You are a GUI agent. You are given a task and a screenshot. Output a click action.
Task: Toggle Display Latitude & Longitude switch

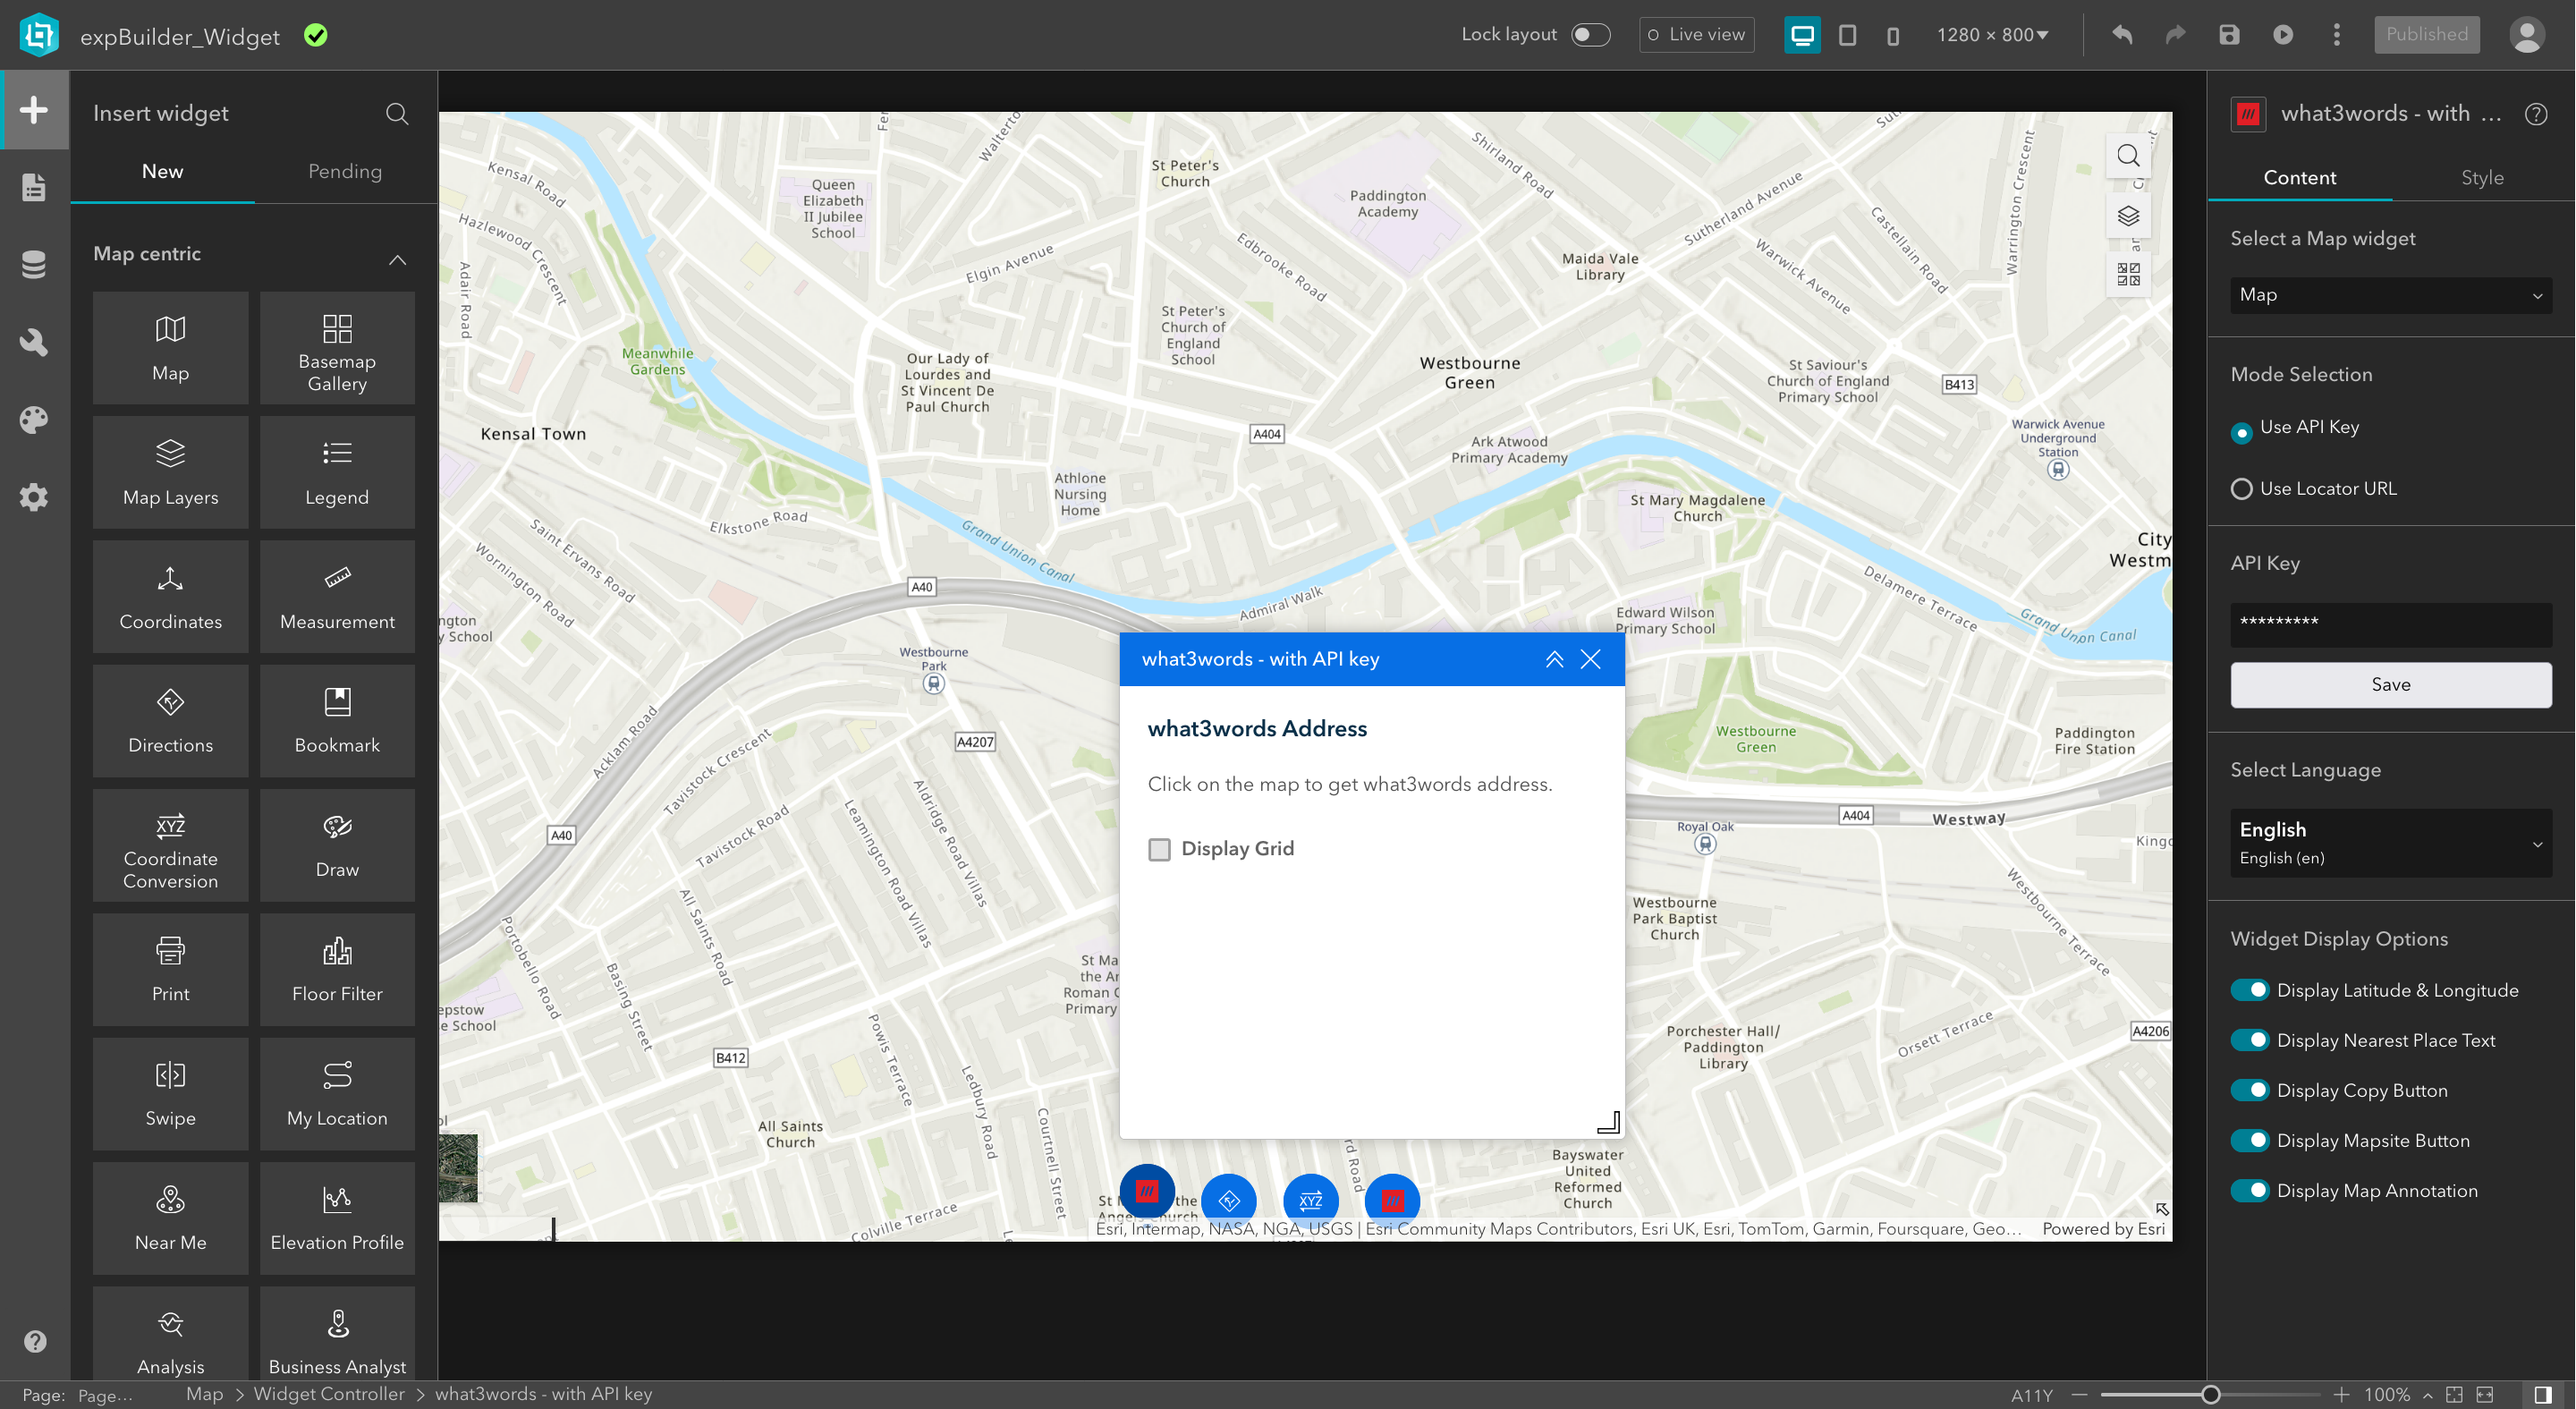[2250, 990]
